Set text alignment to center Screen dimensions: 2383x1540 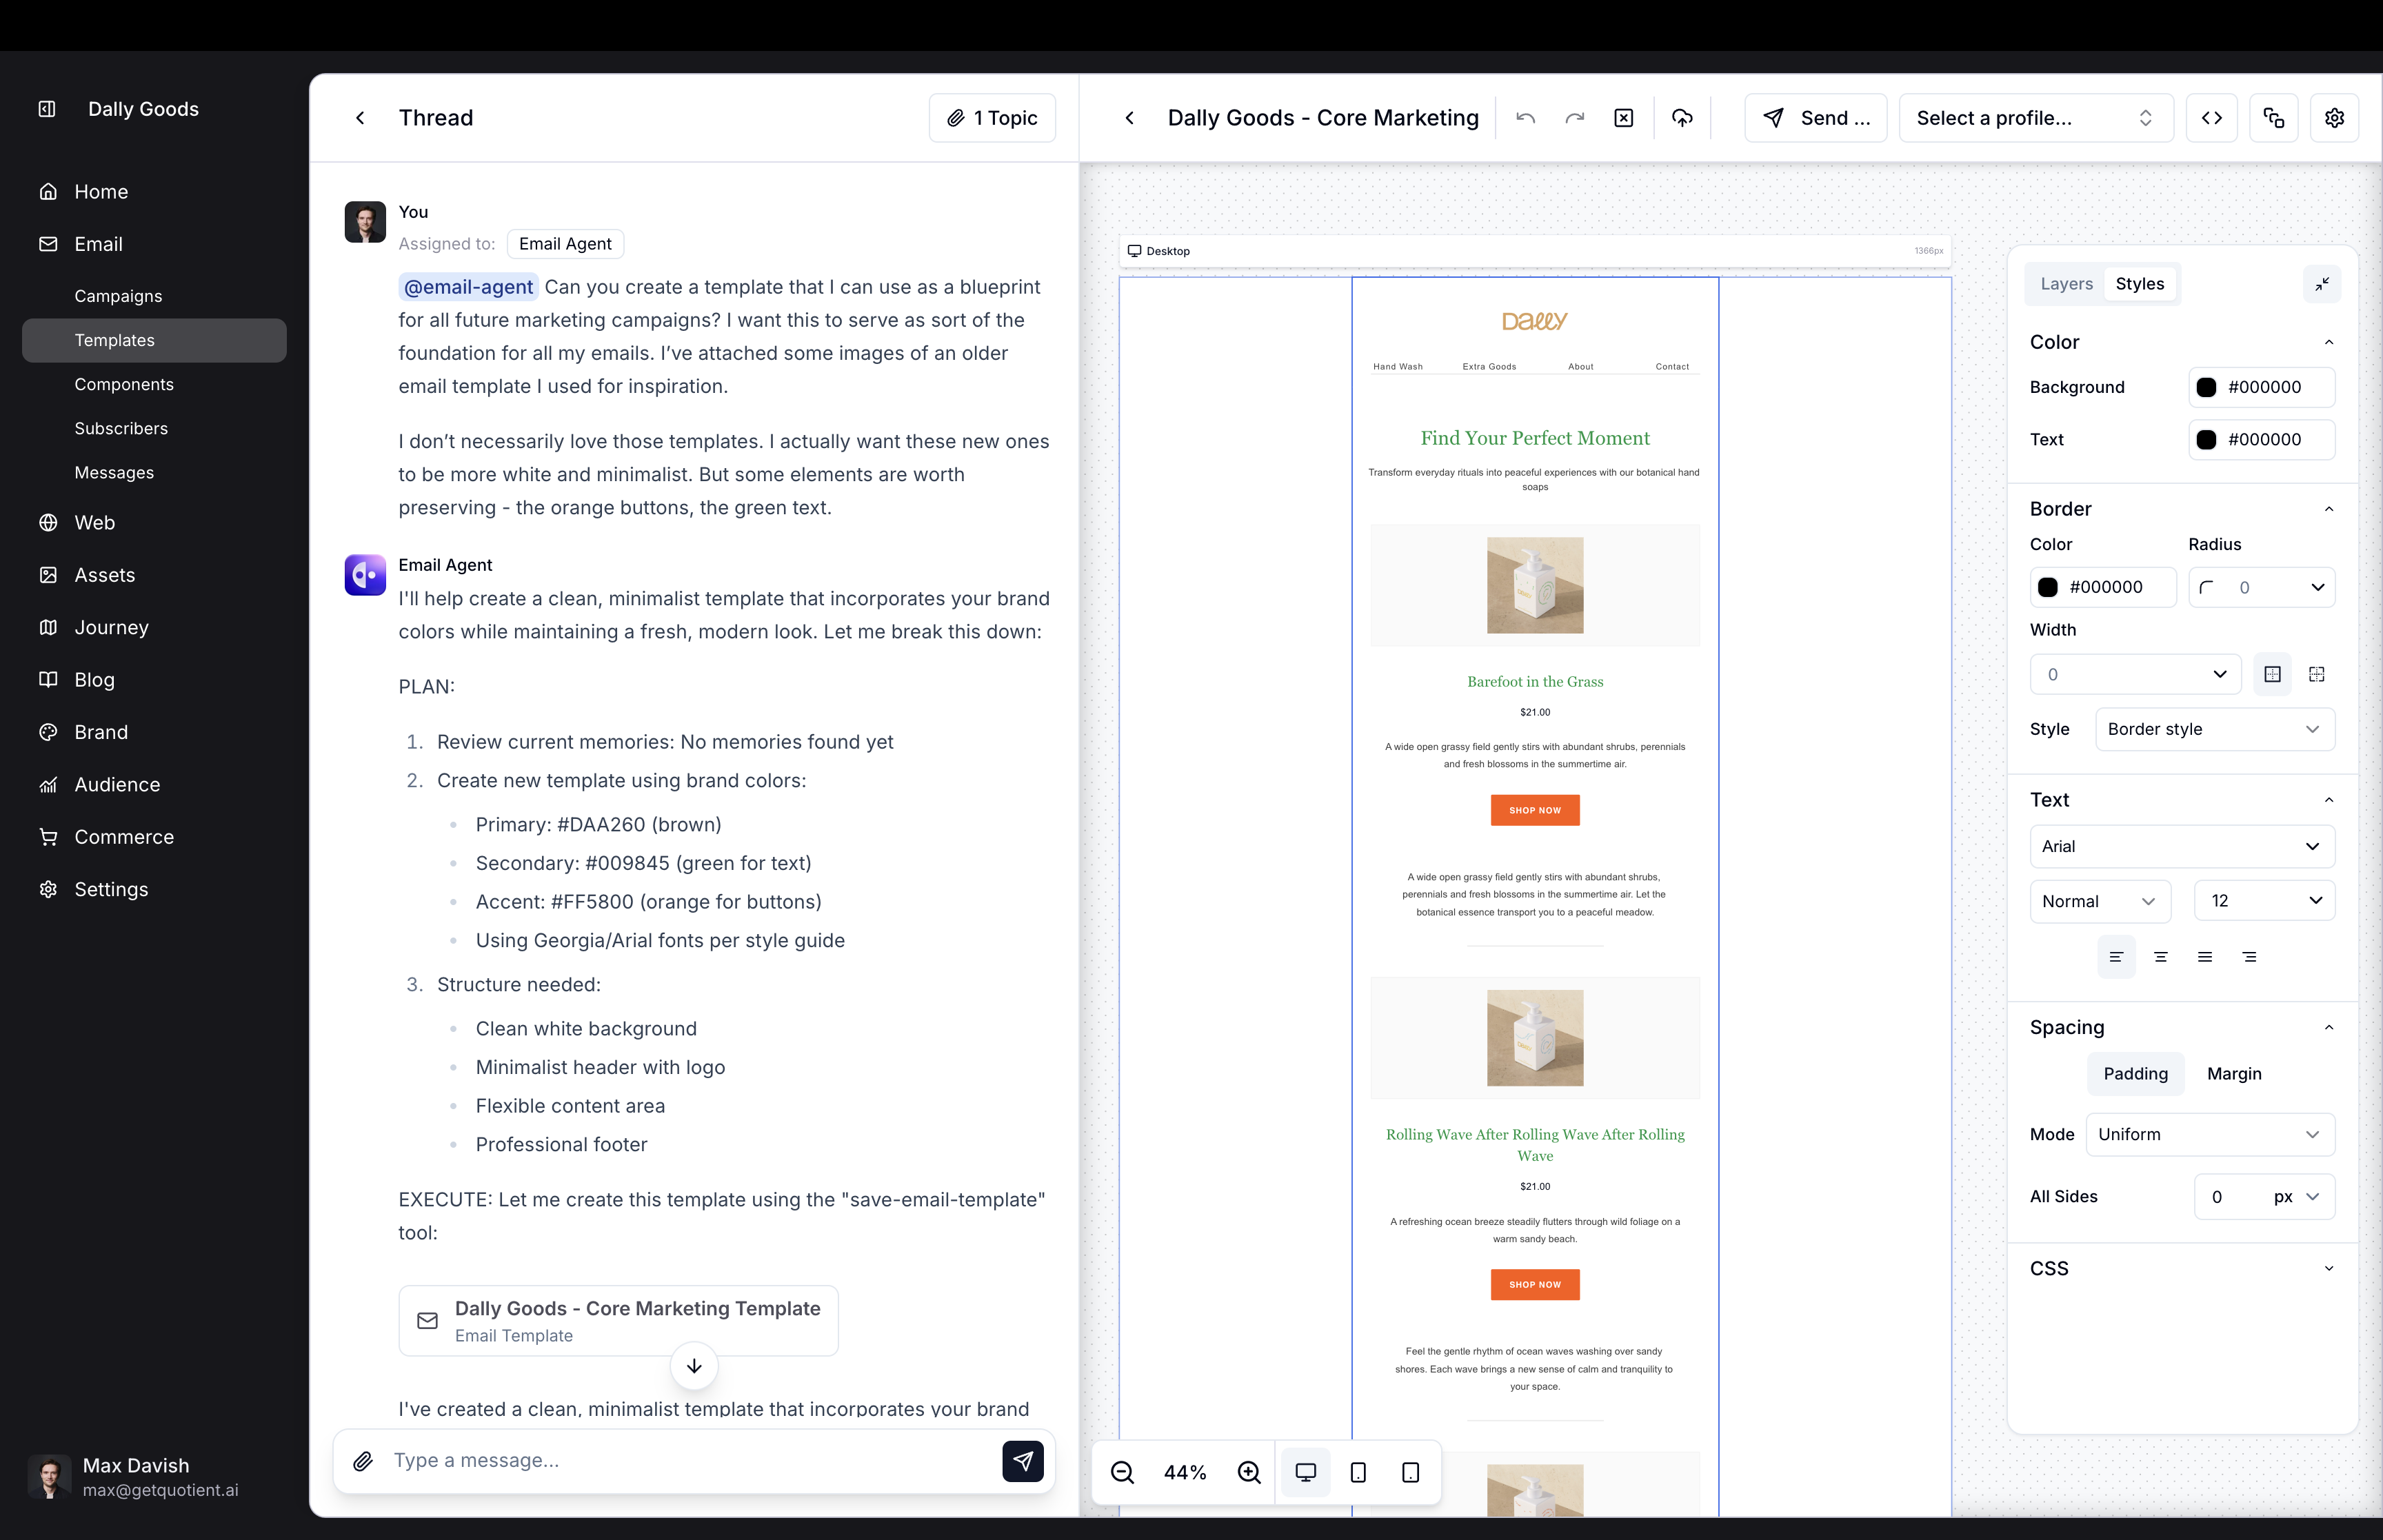2160,957
